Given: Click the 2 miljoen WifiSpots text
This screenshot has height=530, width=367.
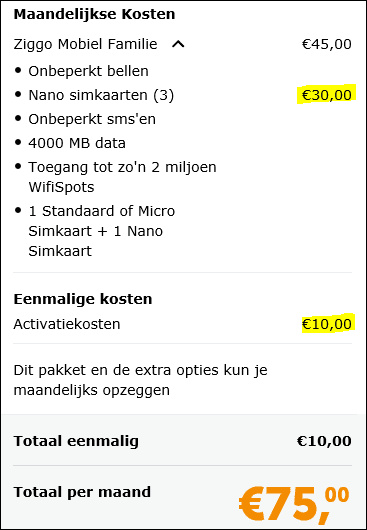Looking at the screenshot, I should point(122,177).
